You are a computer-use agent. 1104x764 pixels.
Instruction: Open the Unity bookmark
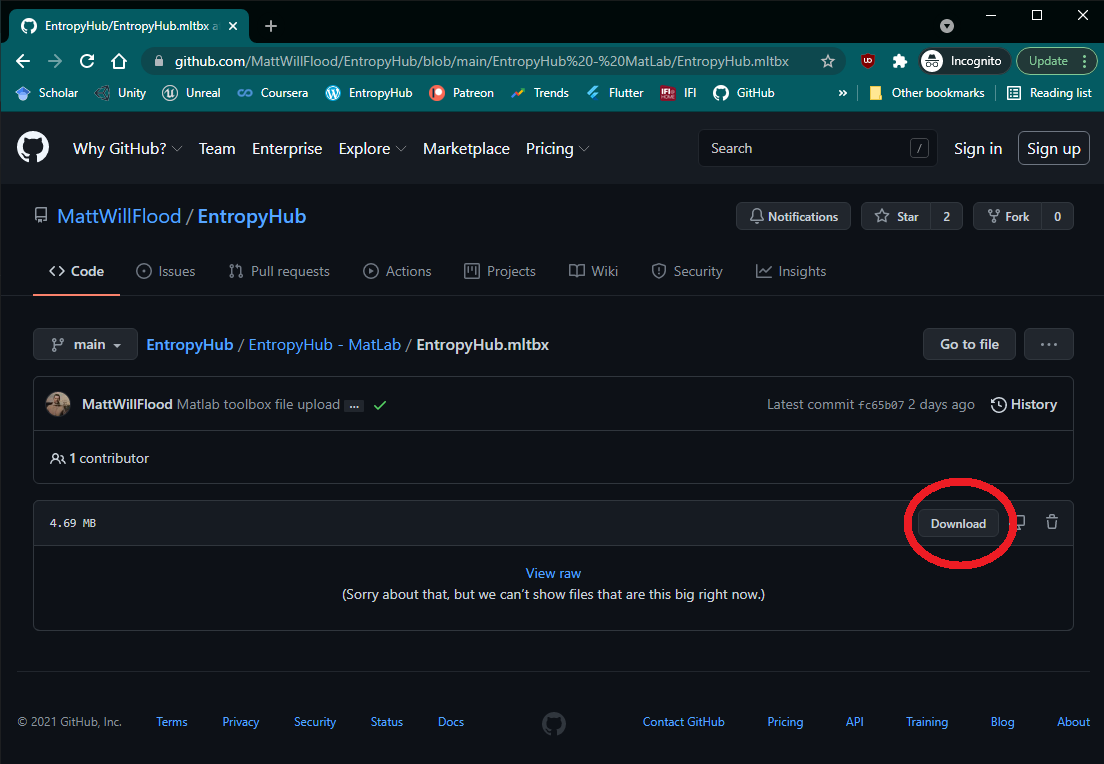pos(120,93)
